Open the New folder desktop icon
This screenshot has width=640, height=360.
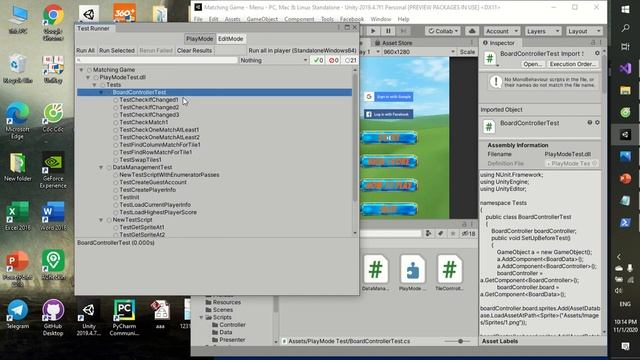pos(18,167)
